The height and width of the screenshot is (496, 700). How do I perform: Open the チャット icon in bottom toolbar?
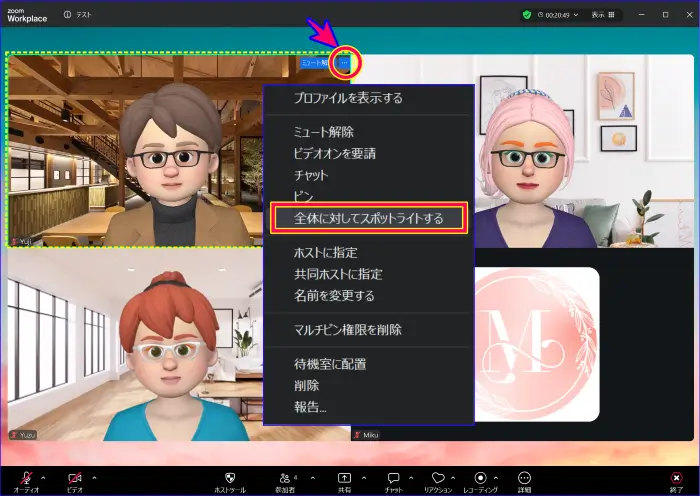pyautogui.click(x=393, y=478)
